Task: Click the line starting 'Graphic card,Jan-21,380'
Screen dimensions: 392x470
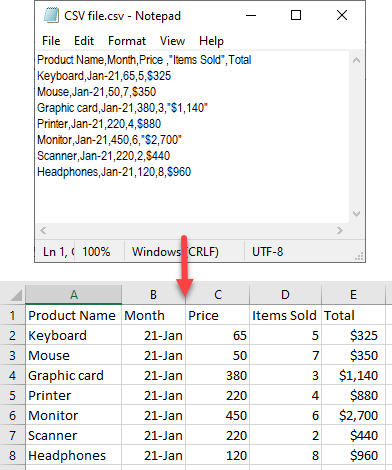Action: point(122,108)
